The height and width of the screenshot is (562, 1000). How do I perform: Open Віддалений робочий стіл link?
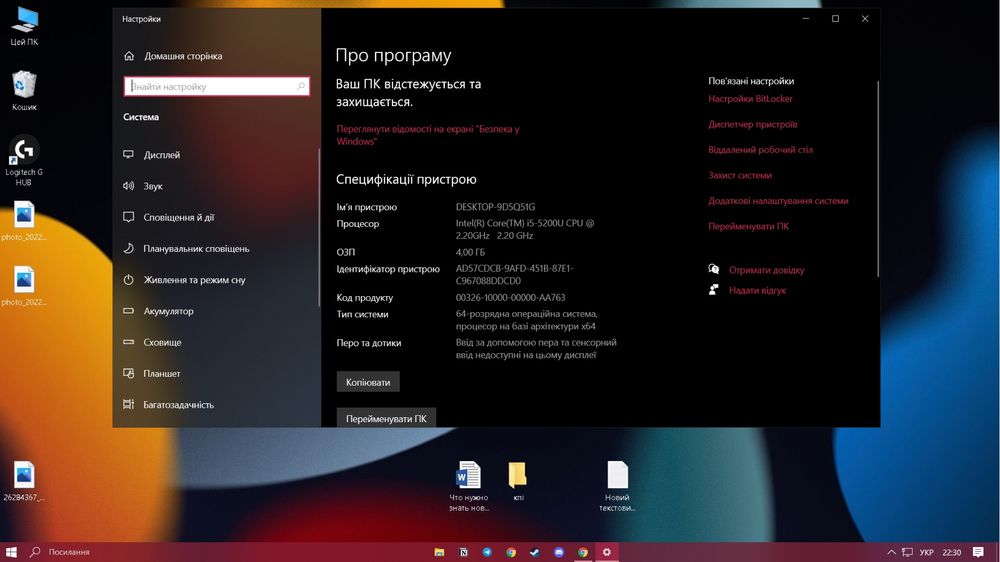tap(760, 150)
